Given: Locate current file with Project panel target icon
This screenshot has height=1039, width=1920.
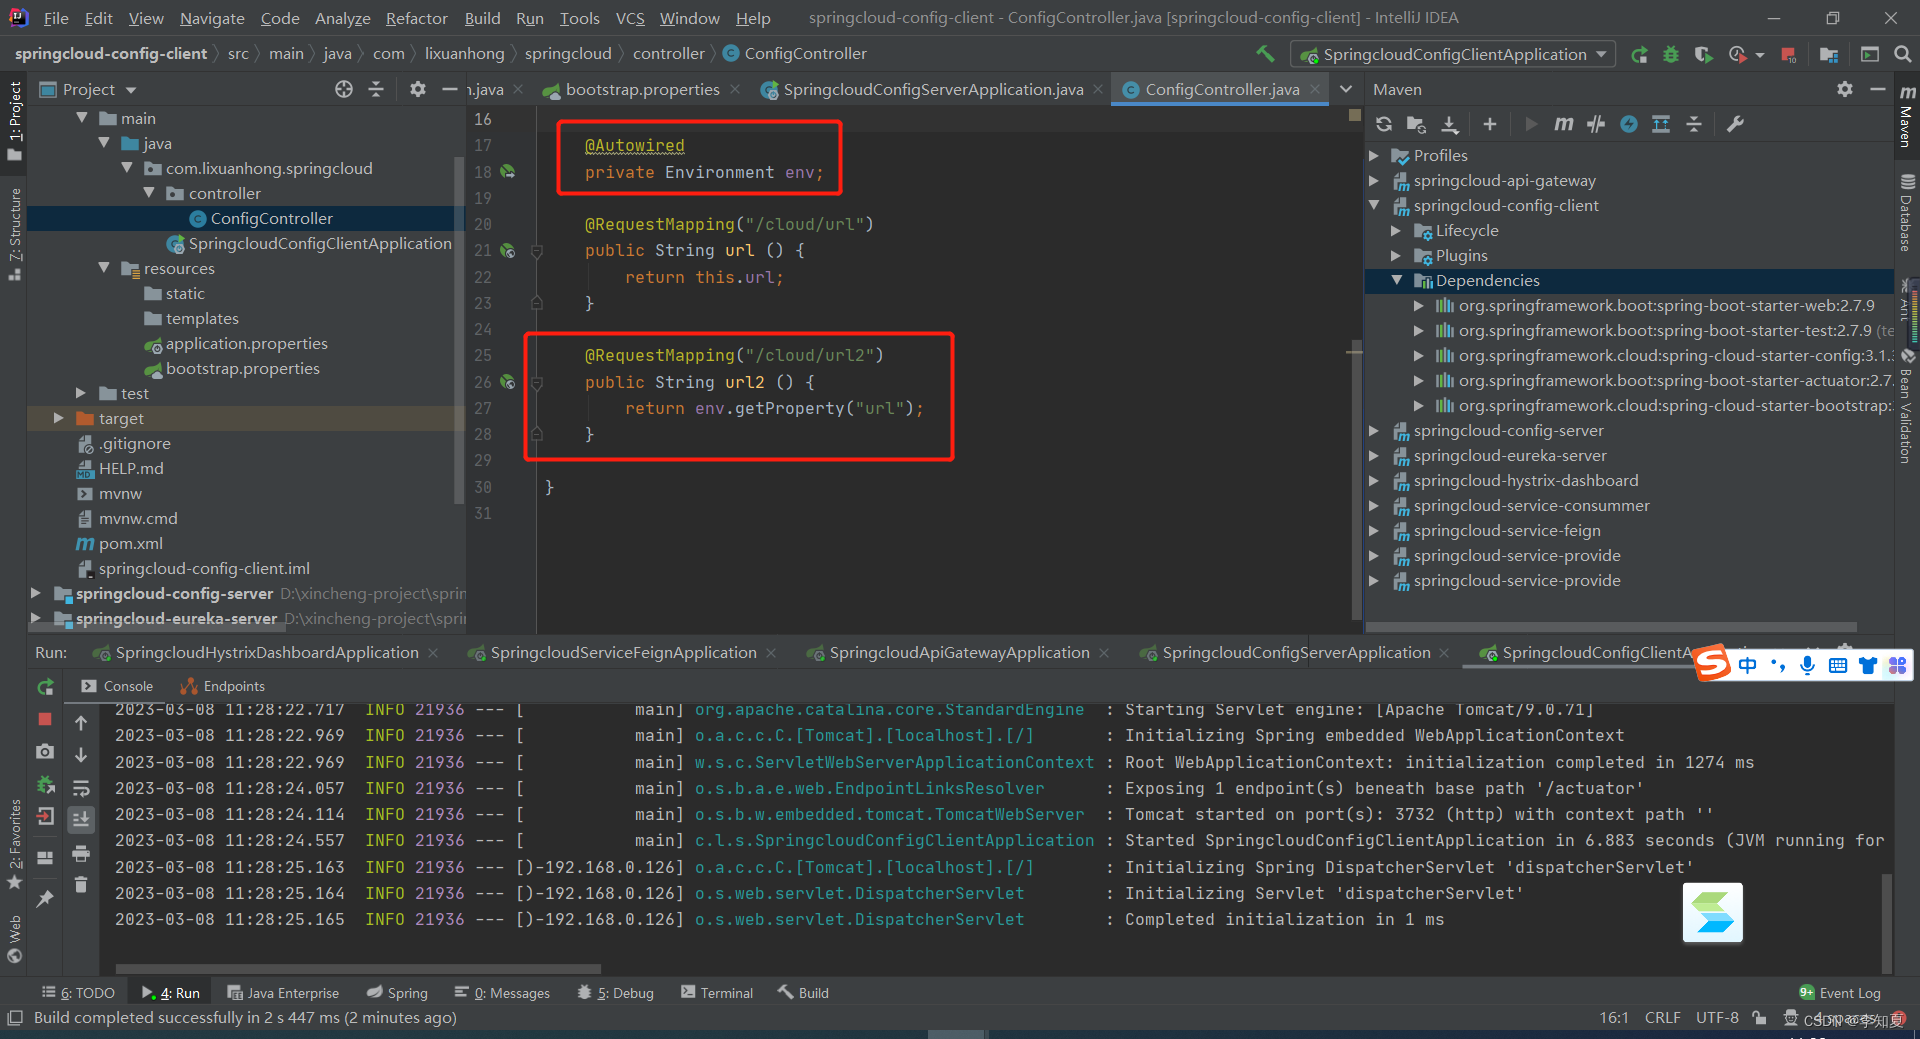Looking at the screenshot, I should pos(344,89).
